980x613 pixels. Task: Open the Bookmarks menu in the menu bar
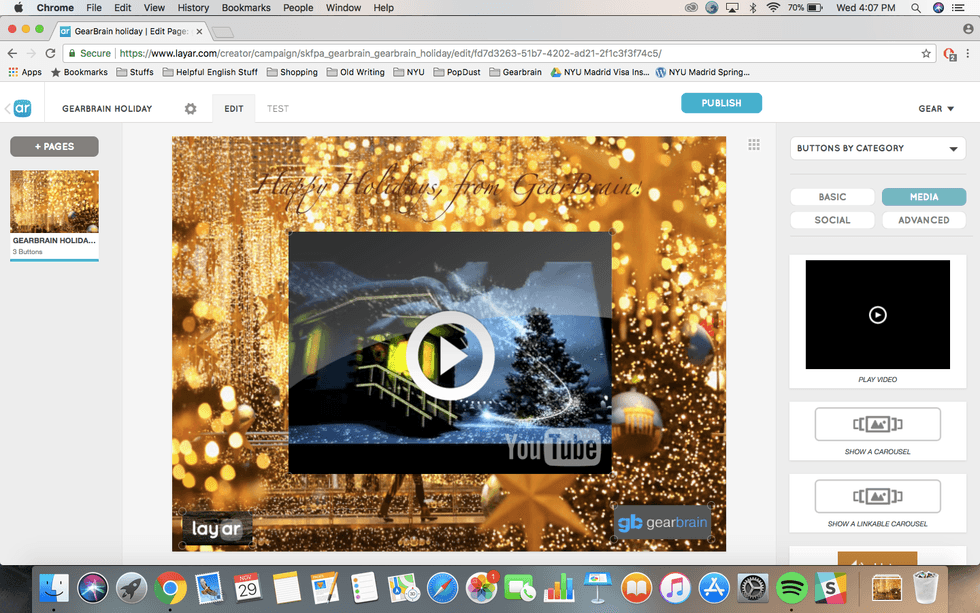pos(245,7)
